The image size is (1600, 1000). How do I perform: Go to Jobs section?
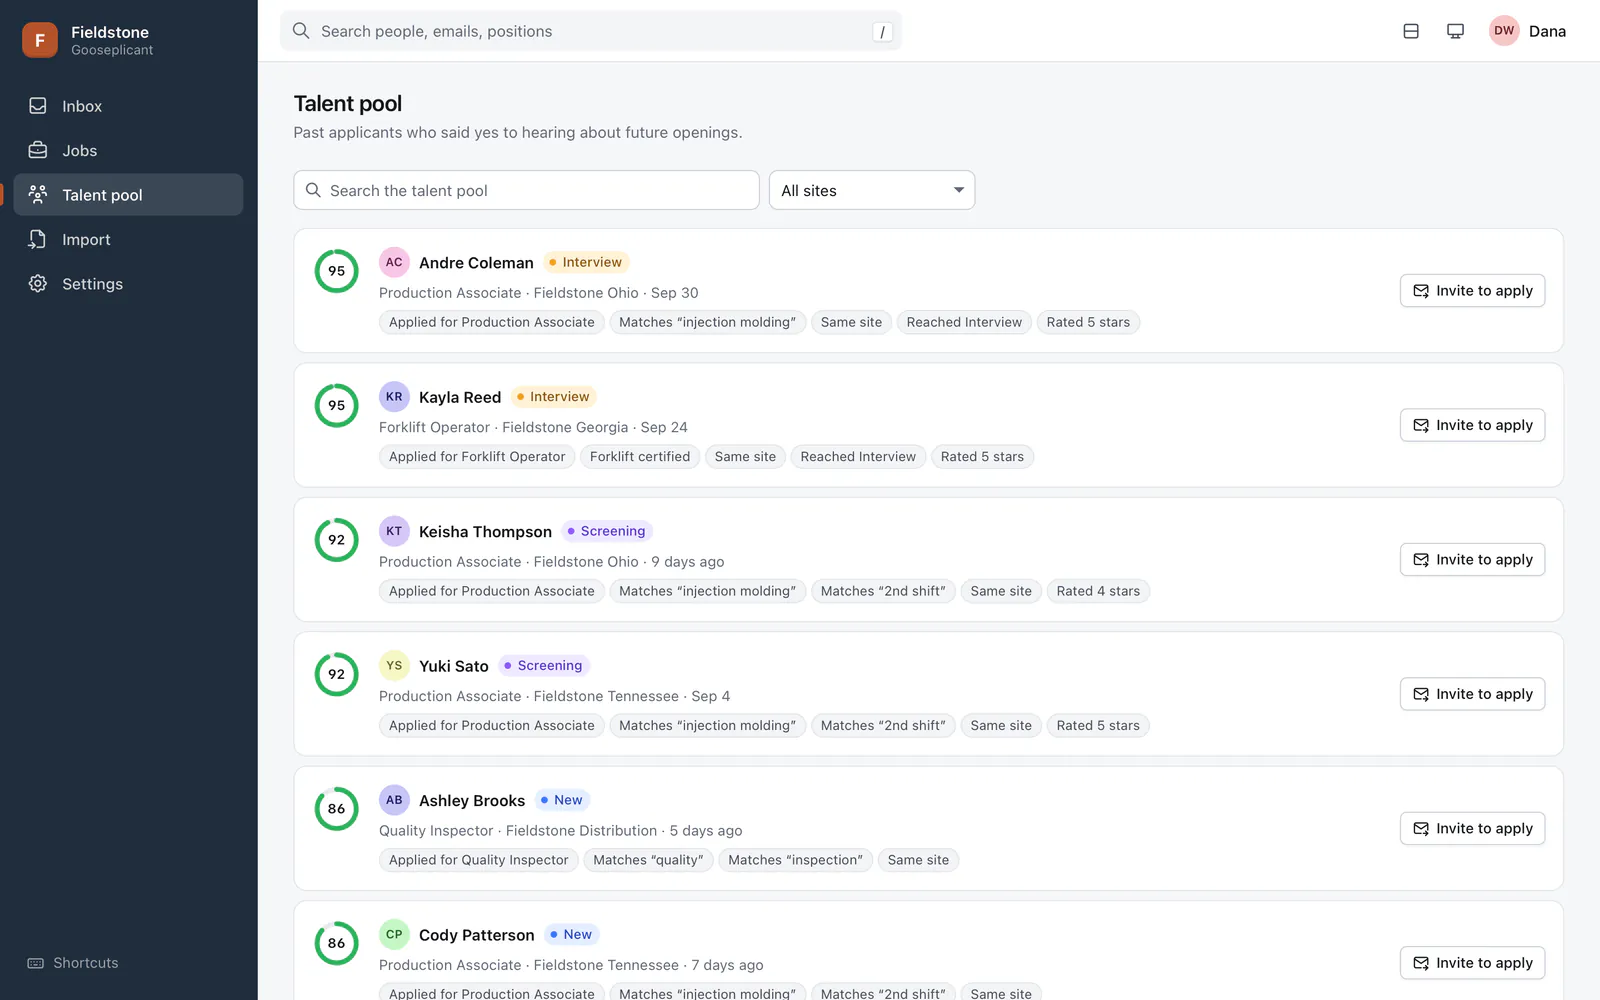coord(128,150)
